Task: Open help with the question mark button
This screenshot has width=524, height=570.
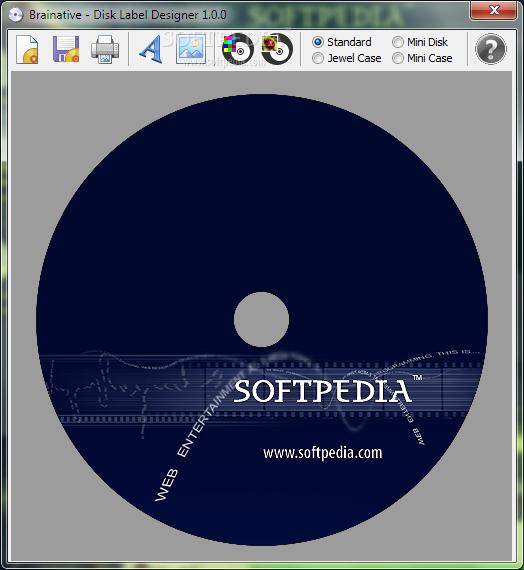Action: coord(491,49)
